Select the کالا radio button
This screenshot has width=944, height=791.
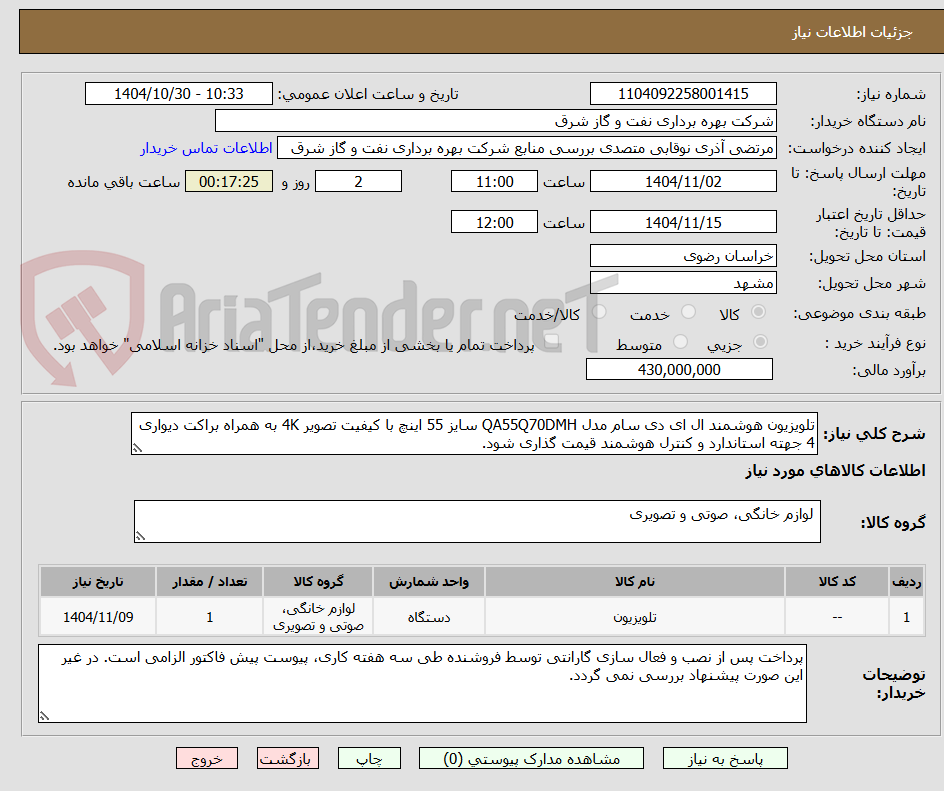[759, 312]
